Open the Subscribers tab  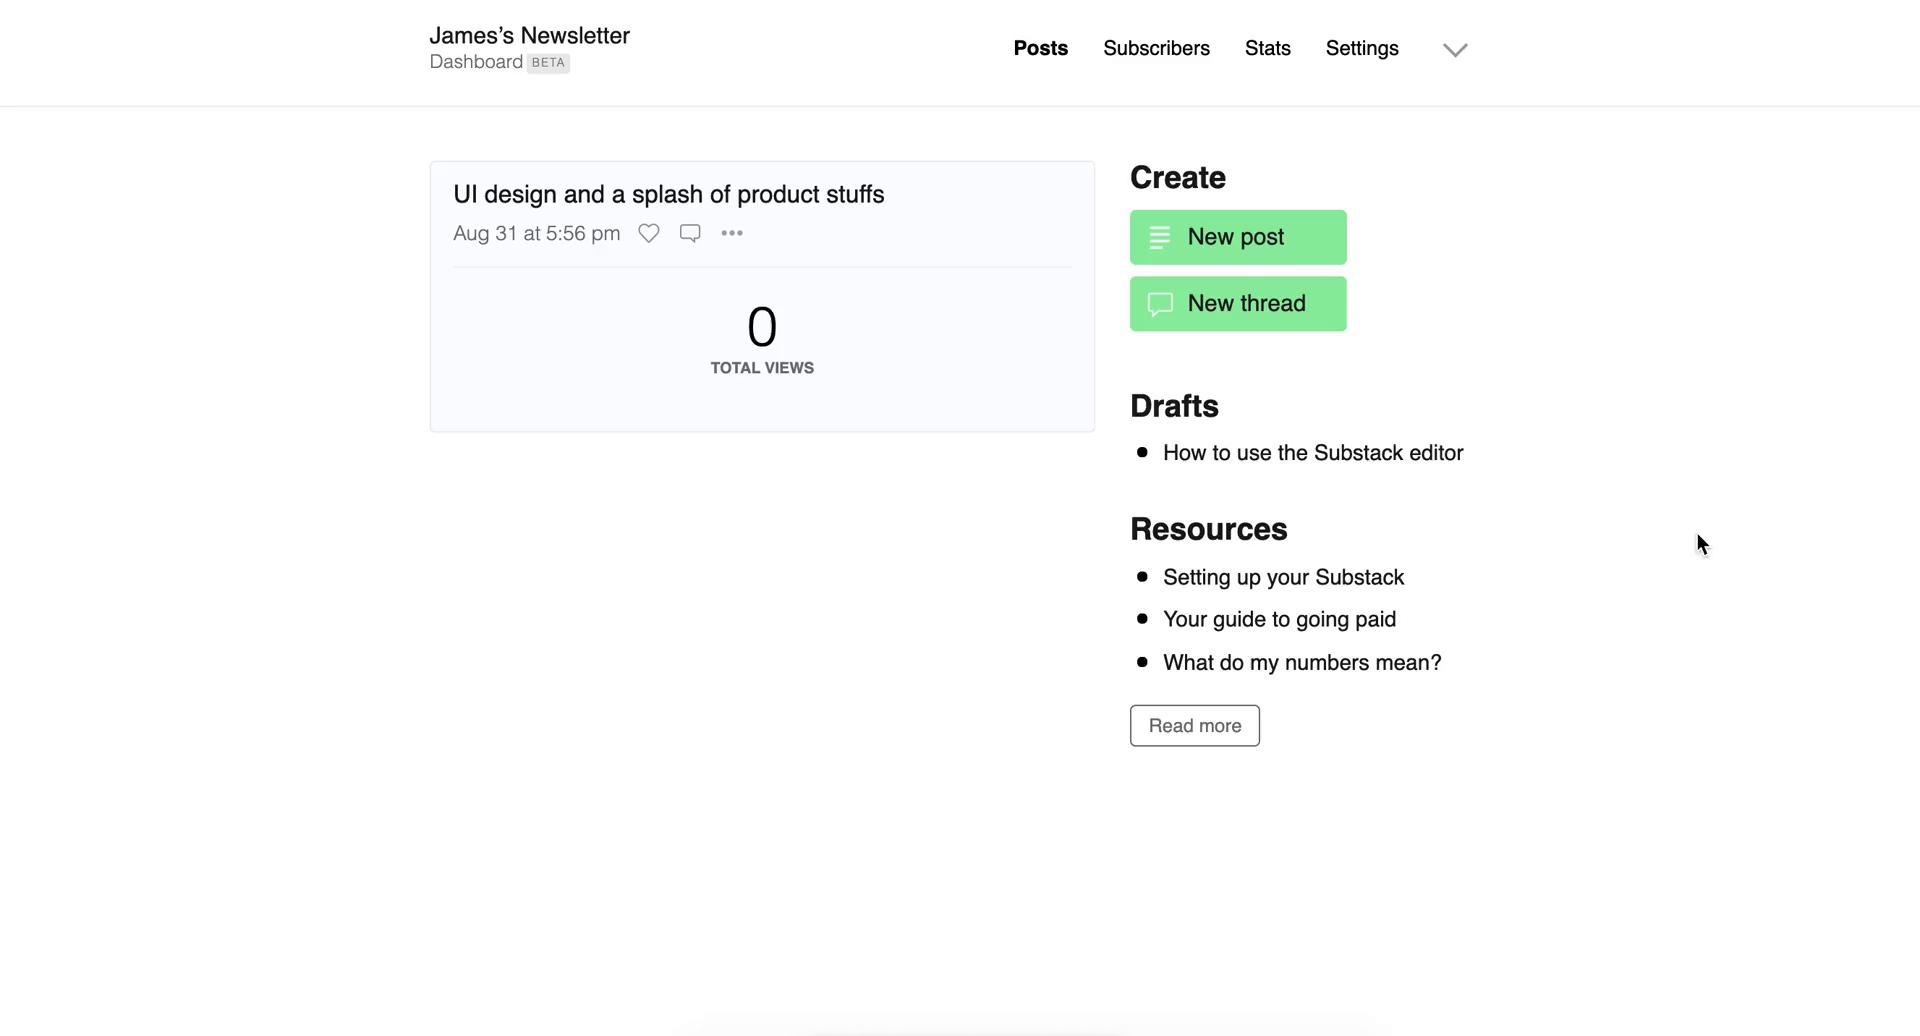[x=1156, y=48]
